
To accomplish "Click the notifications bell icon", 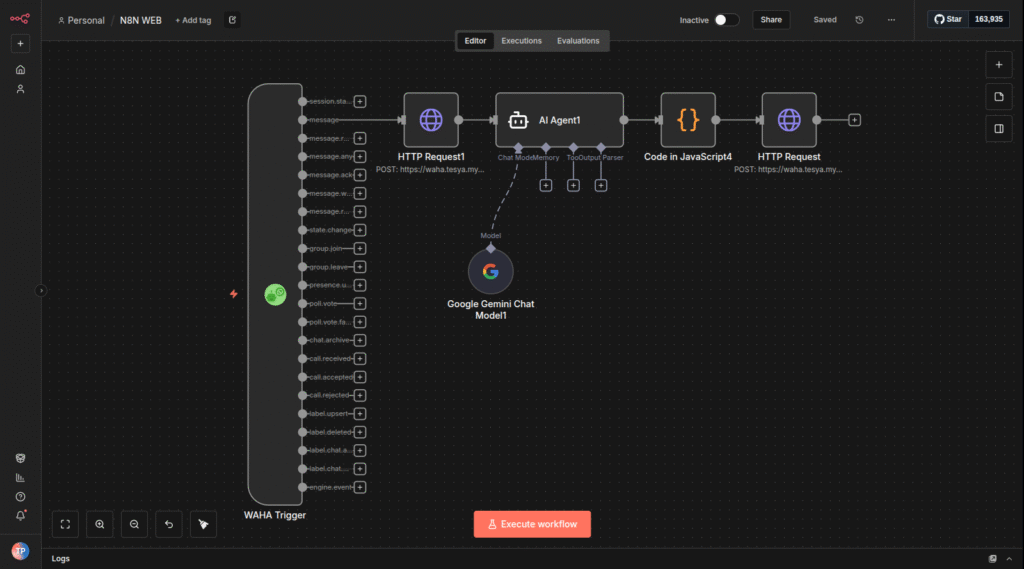I will point(20,515).
